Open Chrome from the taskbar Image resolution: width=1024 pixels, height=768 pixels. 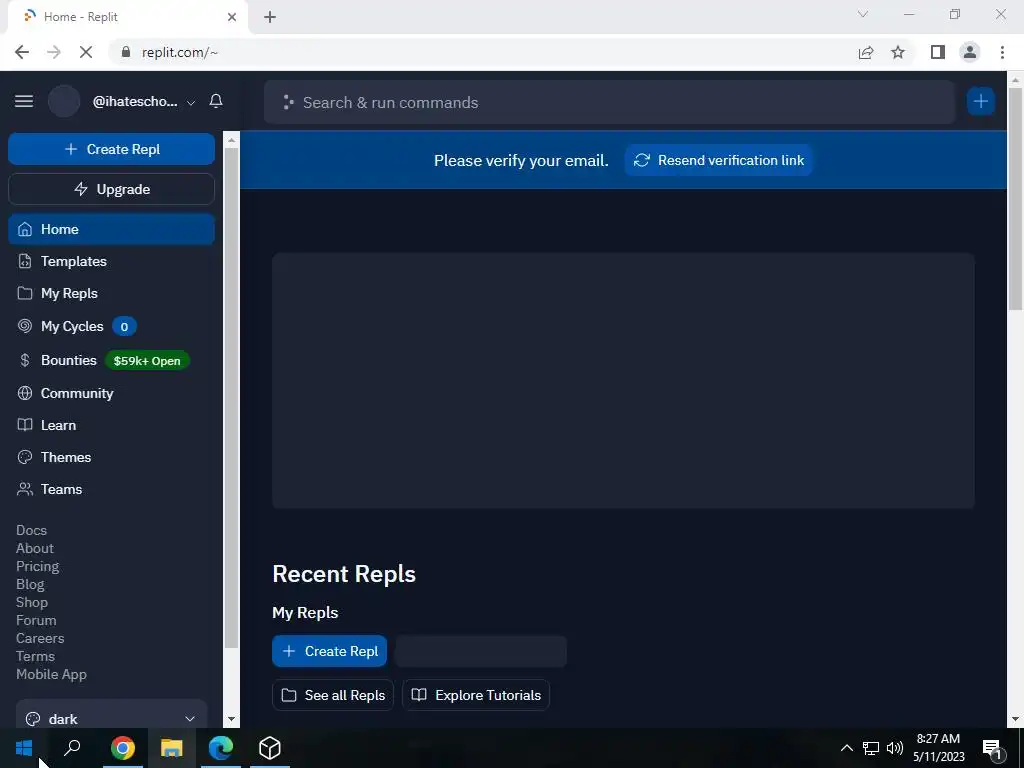123,748
